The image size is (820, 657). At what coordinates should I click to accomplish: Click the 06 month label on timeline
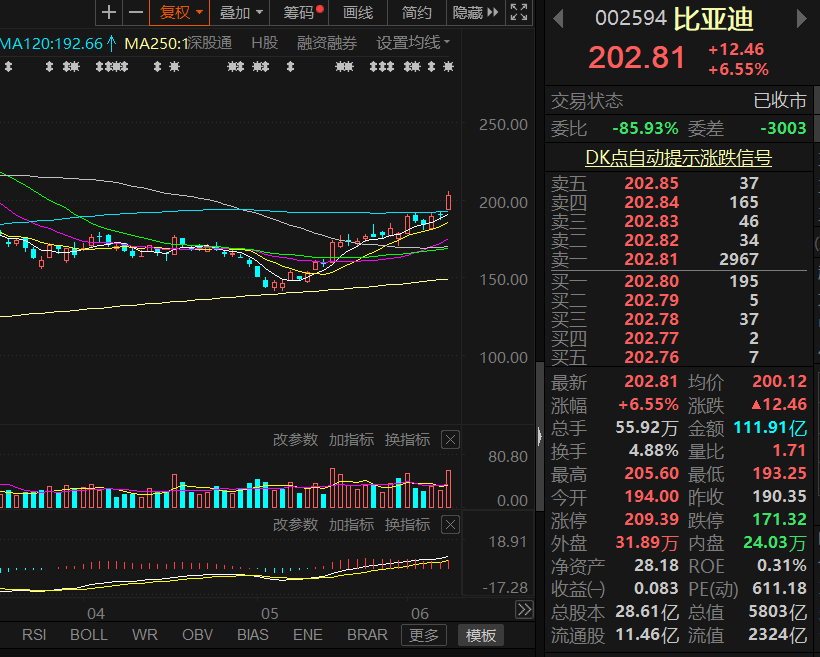click(x=419, y=613)
